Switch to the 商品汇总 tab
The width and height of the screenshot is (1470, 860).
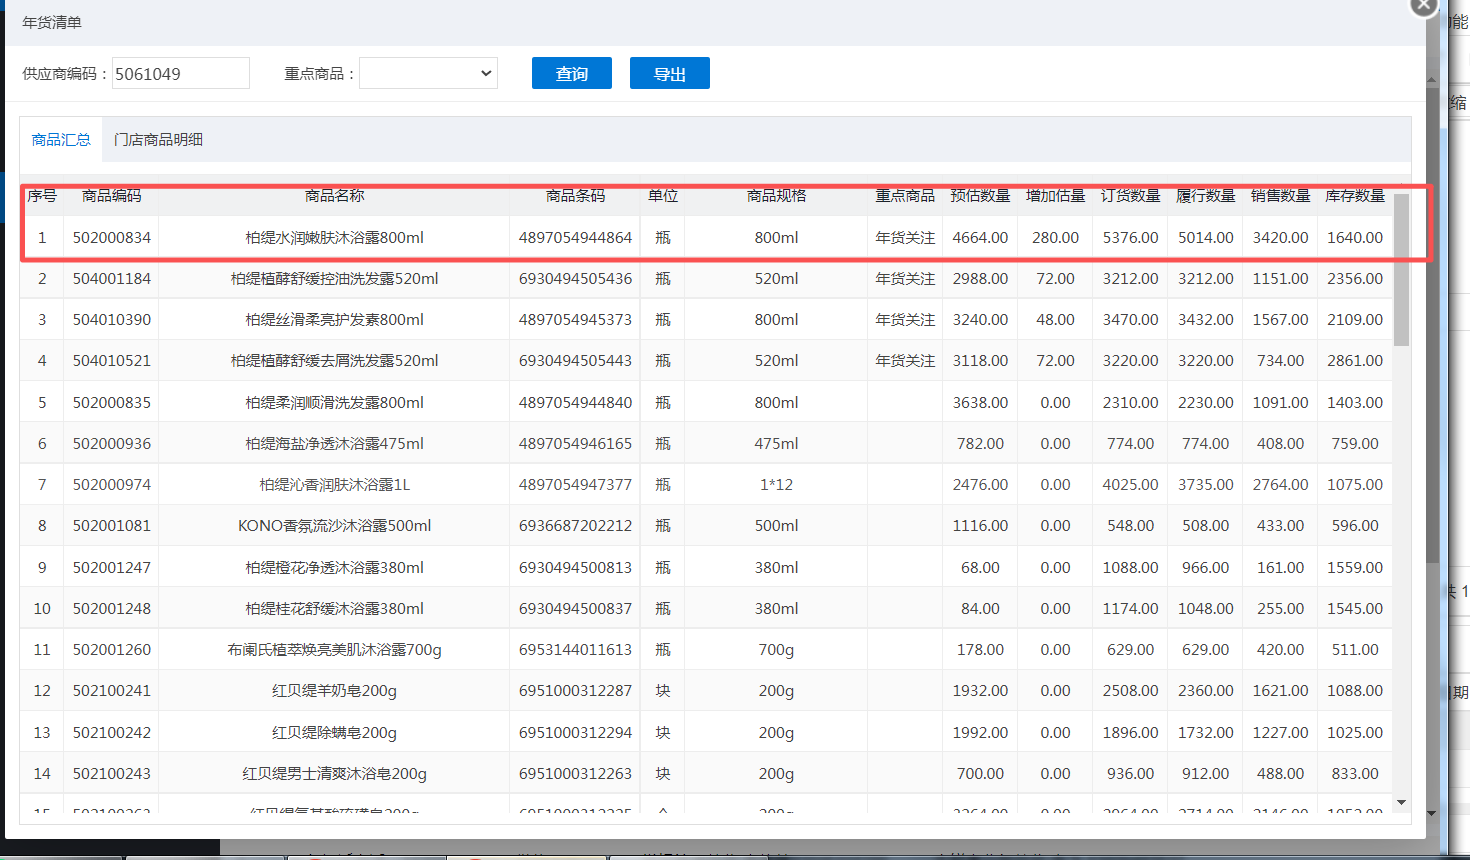[x=61, y=140]
